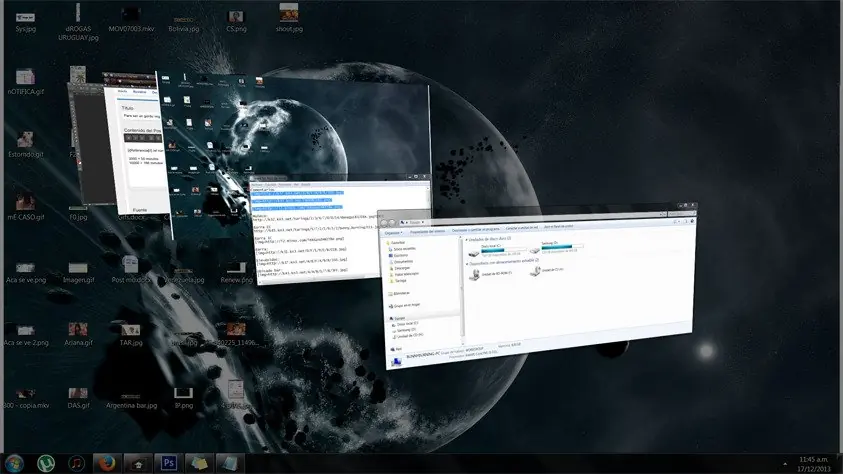The image size is (843, 474).
Task: Select the Aca se ve 2.png file
Action: pyautogui.click(x=25, y=334)
